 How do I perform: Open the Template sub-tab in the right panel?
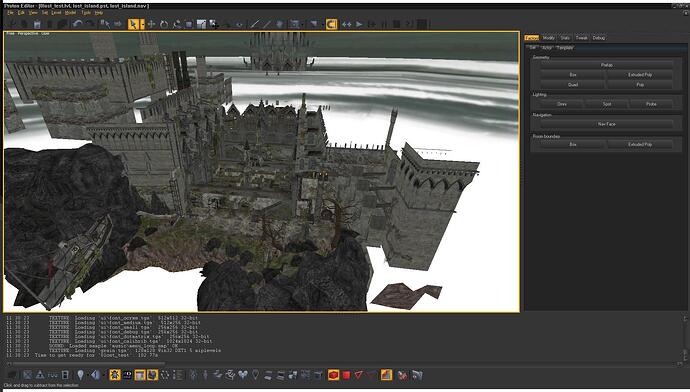click(x=565, y=48)
